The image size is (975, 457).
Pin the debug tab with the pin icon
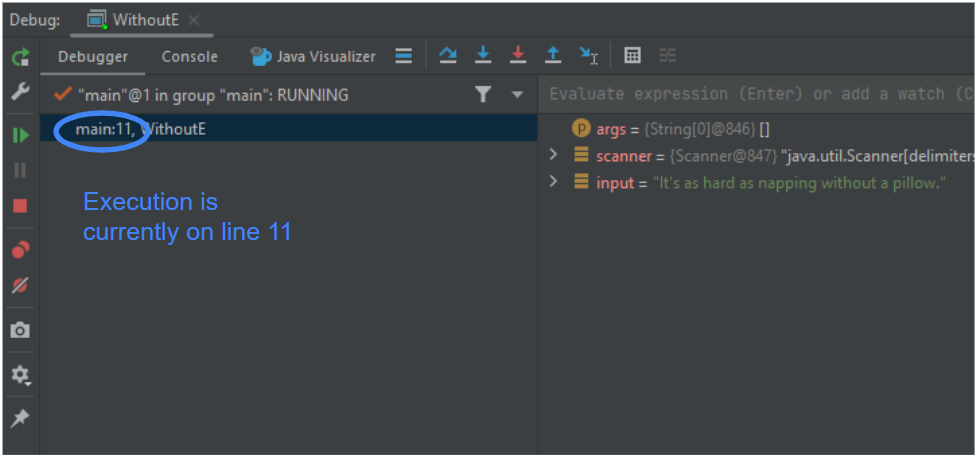20,418
